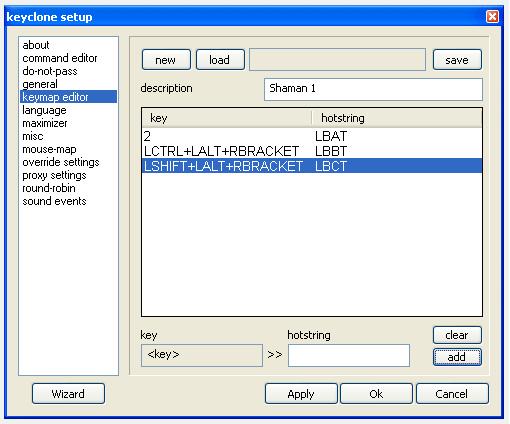This screenshot has height=424, width=510.
Task: Launch the Wizard button
Action: [x=68, y=394]
